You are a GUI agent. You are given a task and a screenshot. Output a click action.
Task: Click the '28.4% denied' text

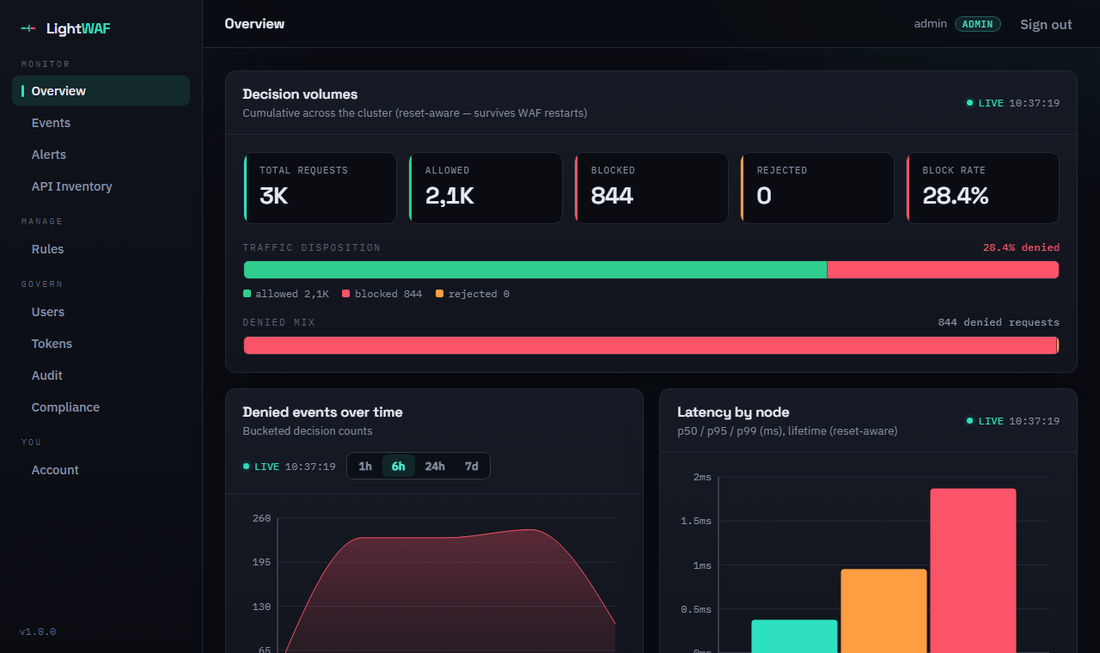tap(1021, 248)
